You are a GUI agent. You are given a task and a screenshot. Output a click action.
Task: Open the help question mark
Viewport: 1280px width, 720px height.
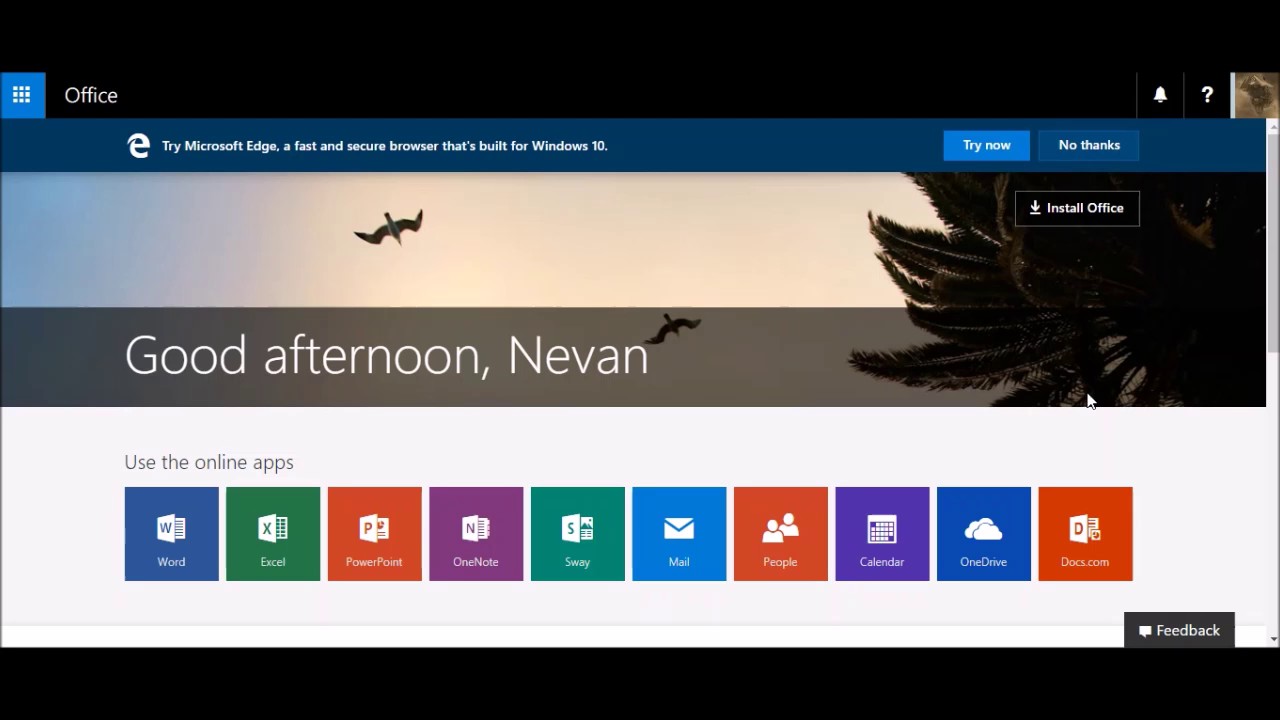(1207, 95)
